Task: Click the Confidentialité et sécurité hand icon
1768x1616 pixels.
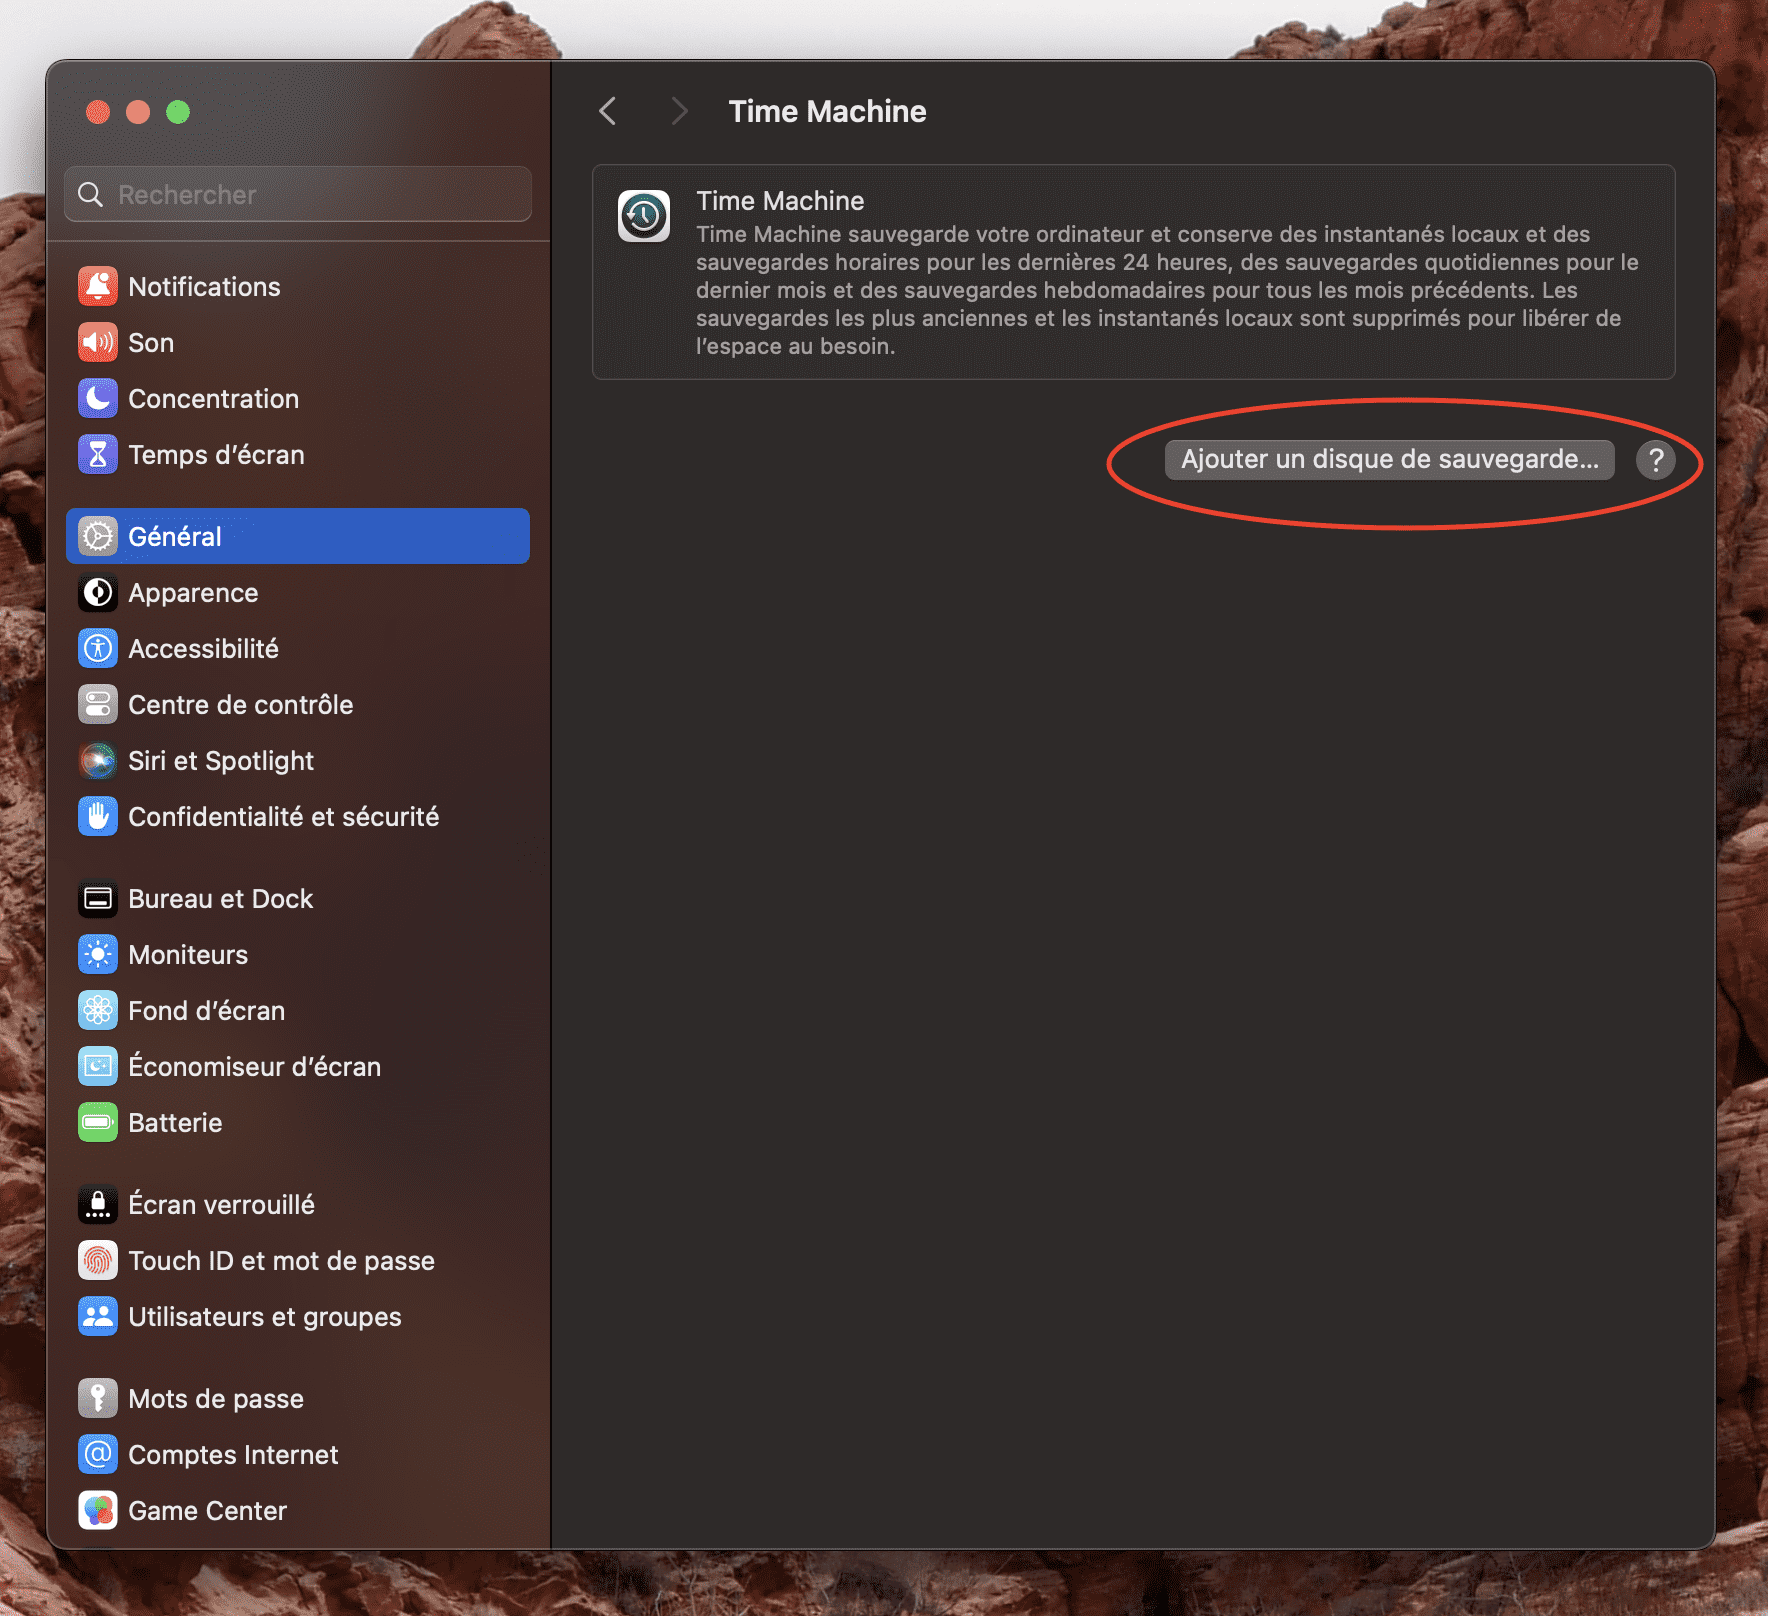Action: [x=98, y=817]
